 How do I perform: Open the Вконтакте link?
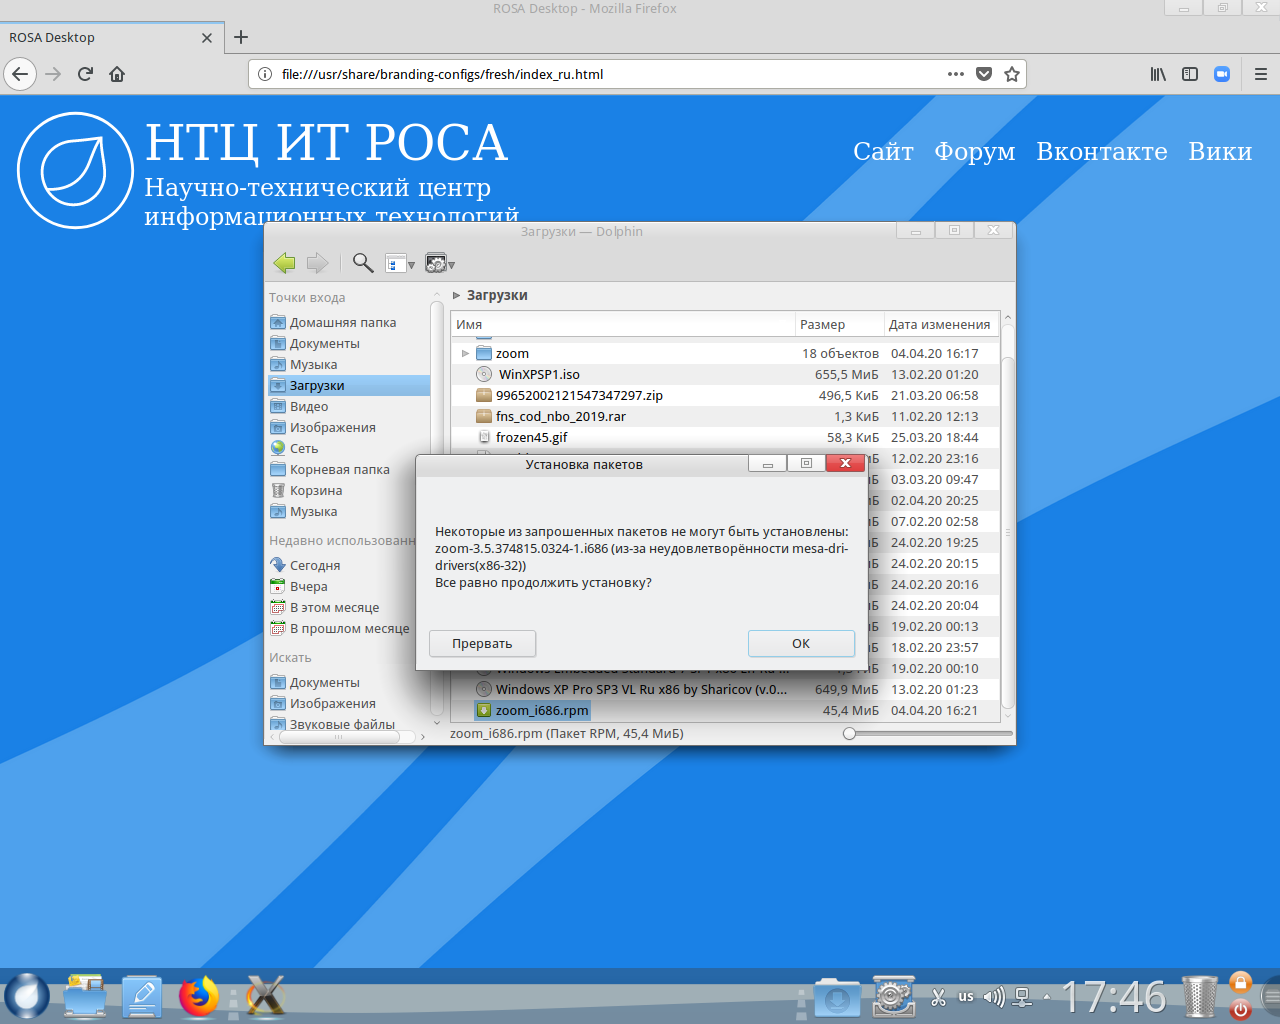(1102, 151)
